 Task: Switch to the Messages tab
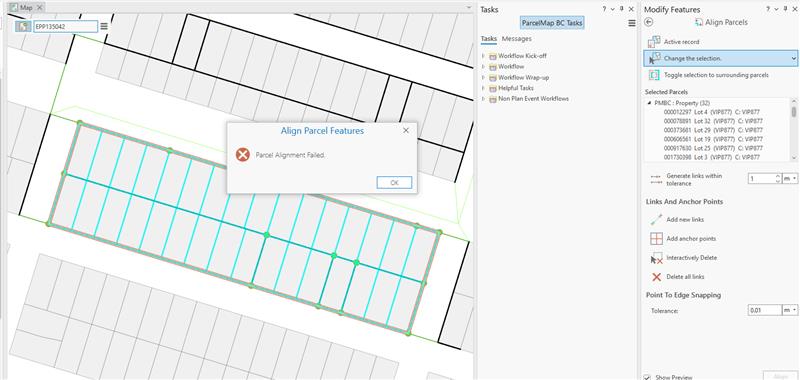pyautogui.click(x=516, y=39)
